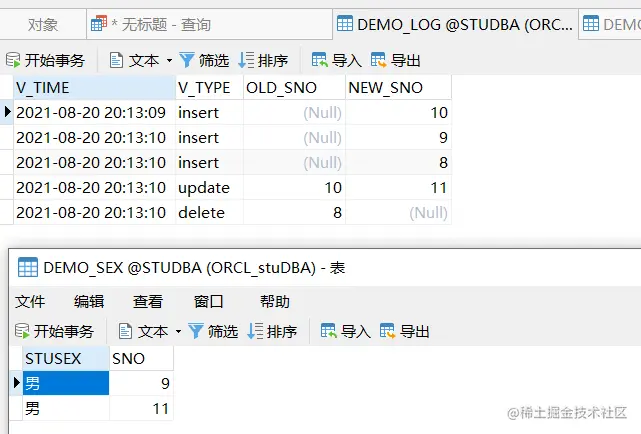Open Text dropdown arrow in DEMO_LOG toolbar
Image resolution: width=641 pixels, height=434 pixels.
point(169,60)
